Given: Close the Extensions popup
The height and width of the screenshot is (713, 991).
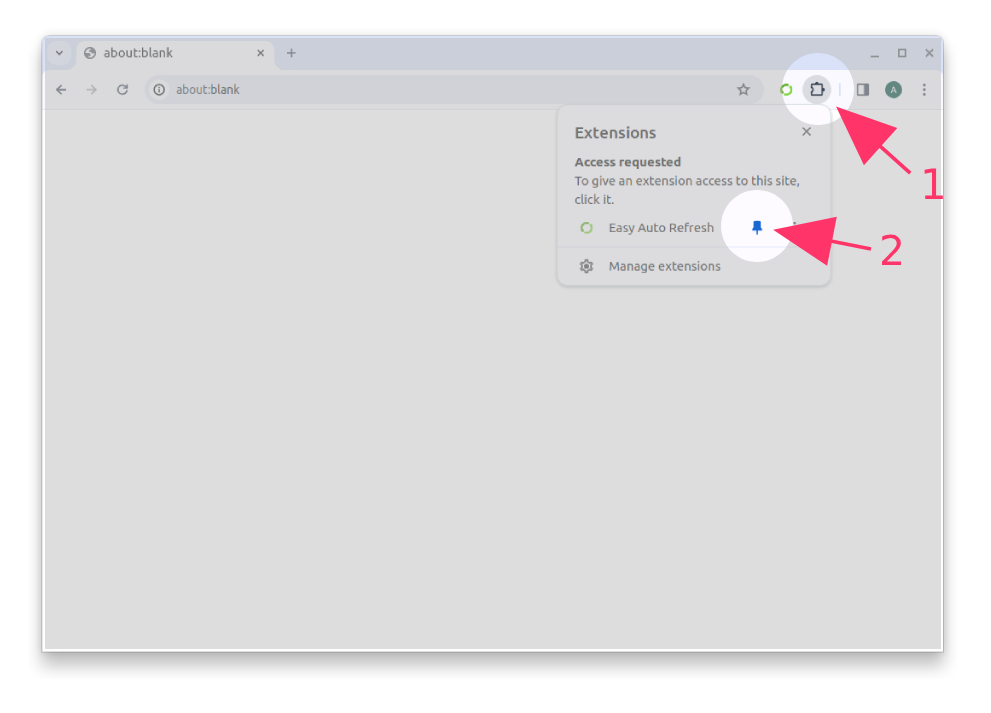Looking at the screenshot, I should [x=806, y=132].
